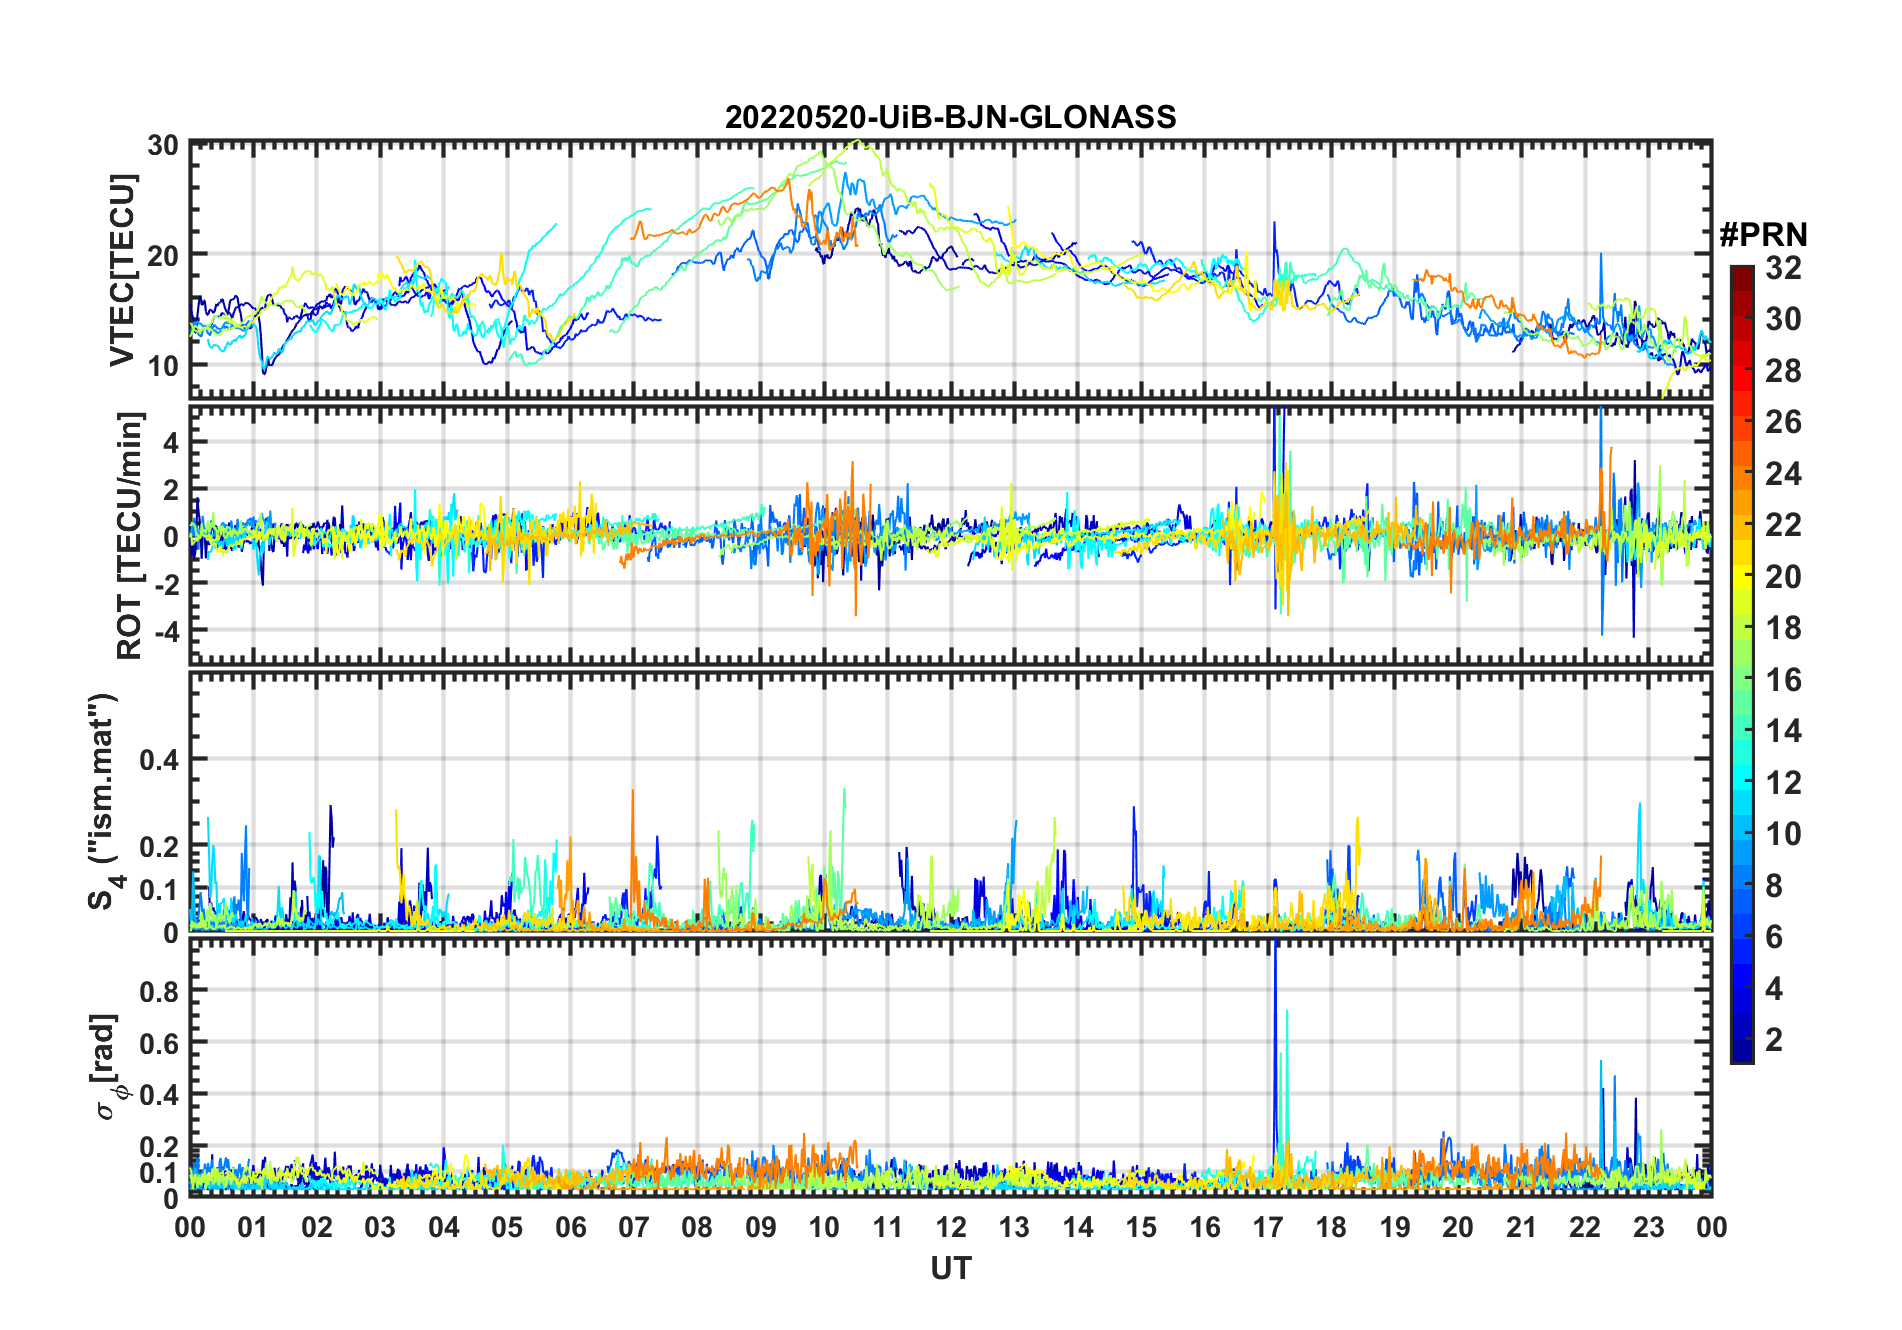Click the colorbar tick label 16
This screenshot has width=1902, height=1330.
[1783, 680]
